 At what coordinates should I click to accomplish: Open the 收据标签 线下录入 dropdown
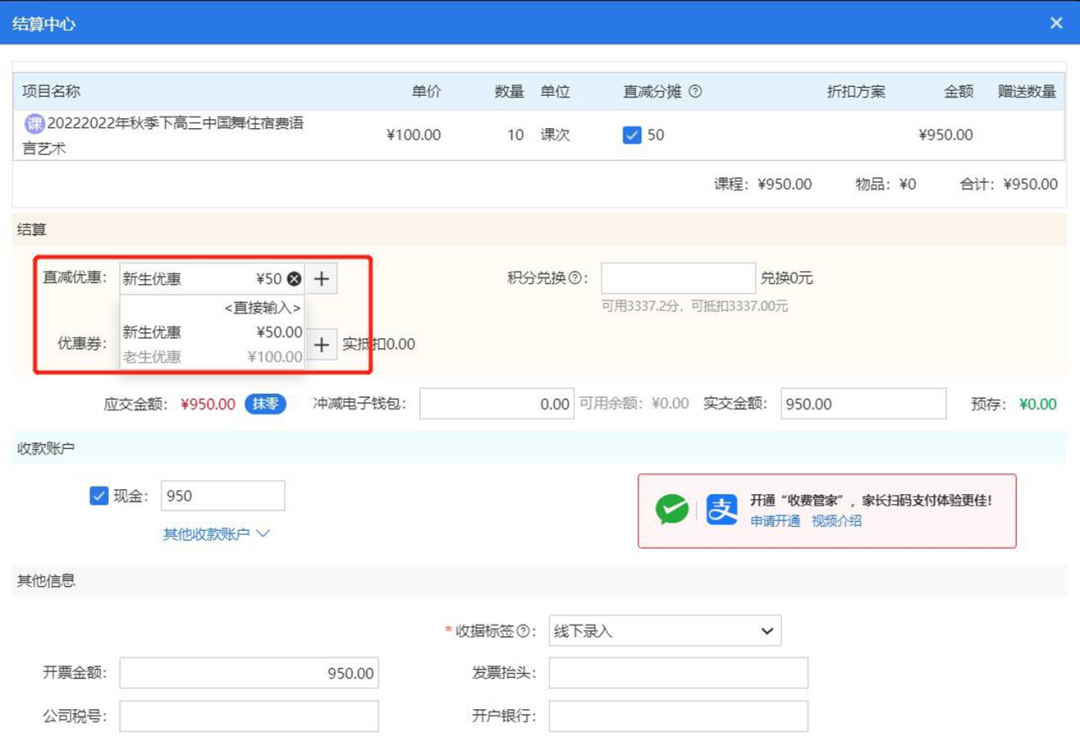pos(665,631)
